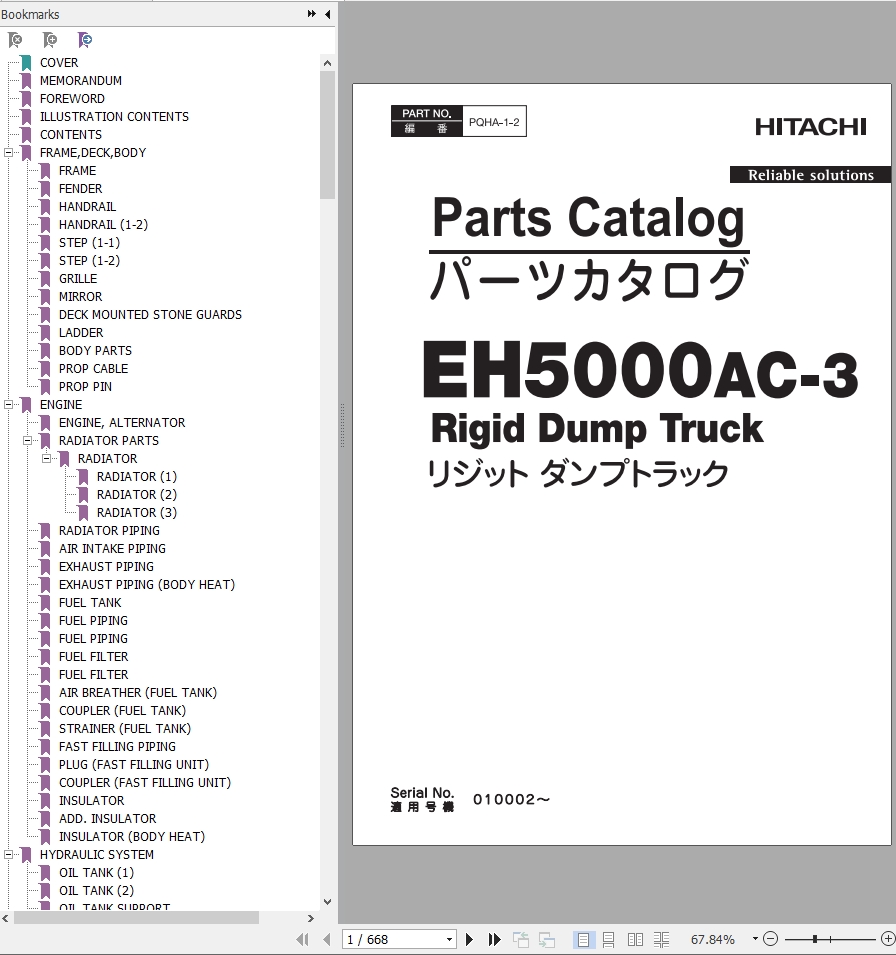The width and height of the screenshot is (896, 955).
Task: Open COUPLER (FAST FILLING UNIT) bookmark
Action: 145,783
